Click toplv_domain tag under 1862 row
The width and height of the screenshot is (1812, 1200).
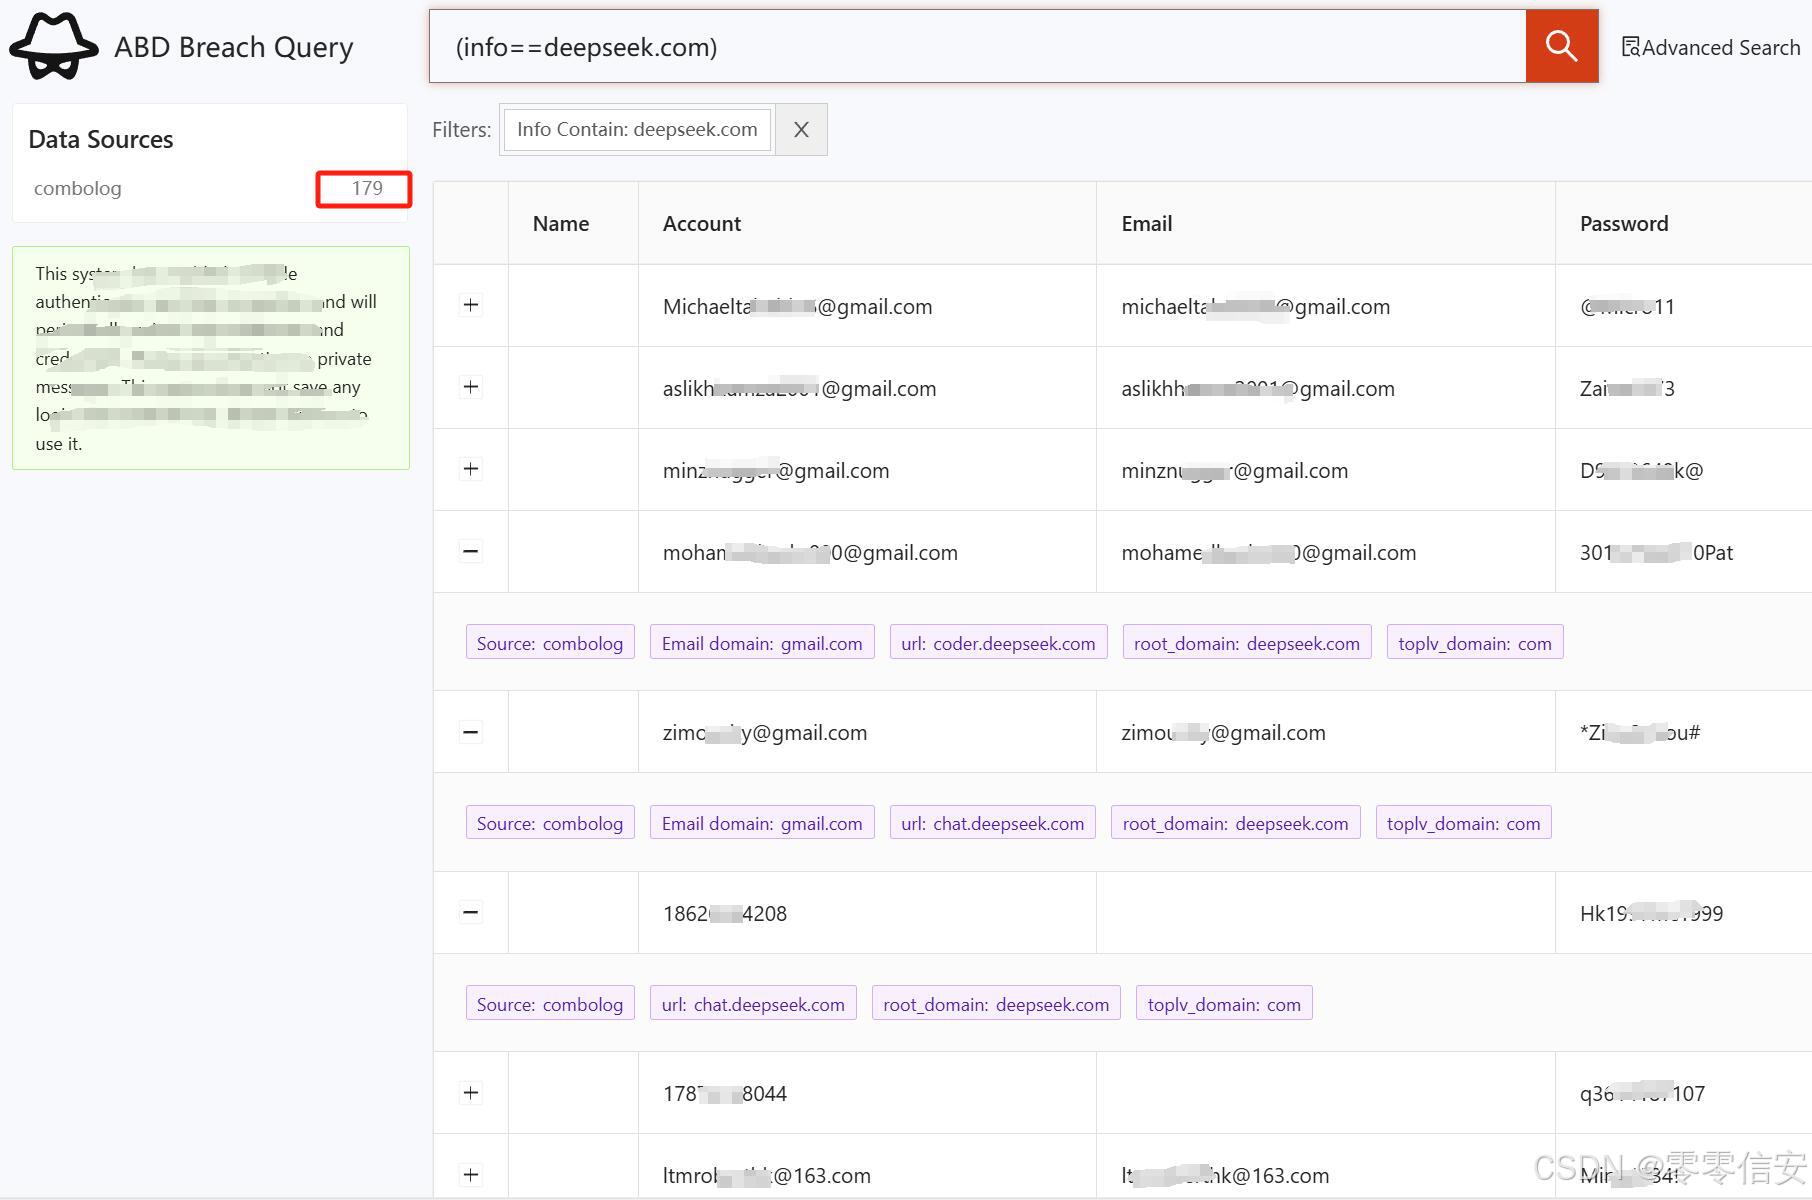(1224, 1004)
